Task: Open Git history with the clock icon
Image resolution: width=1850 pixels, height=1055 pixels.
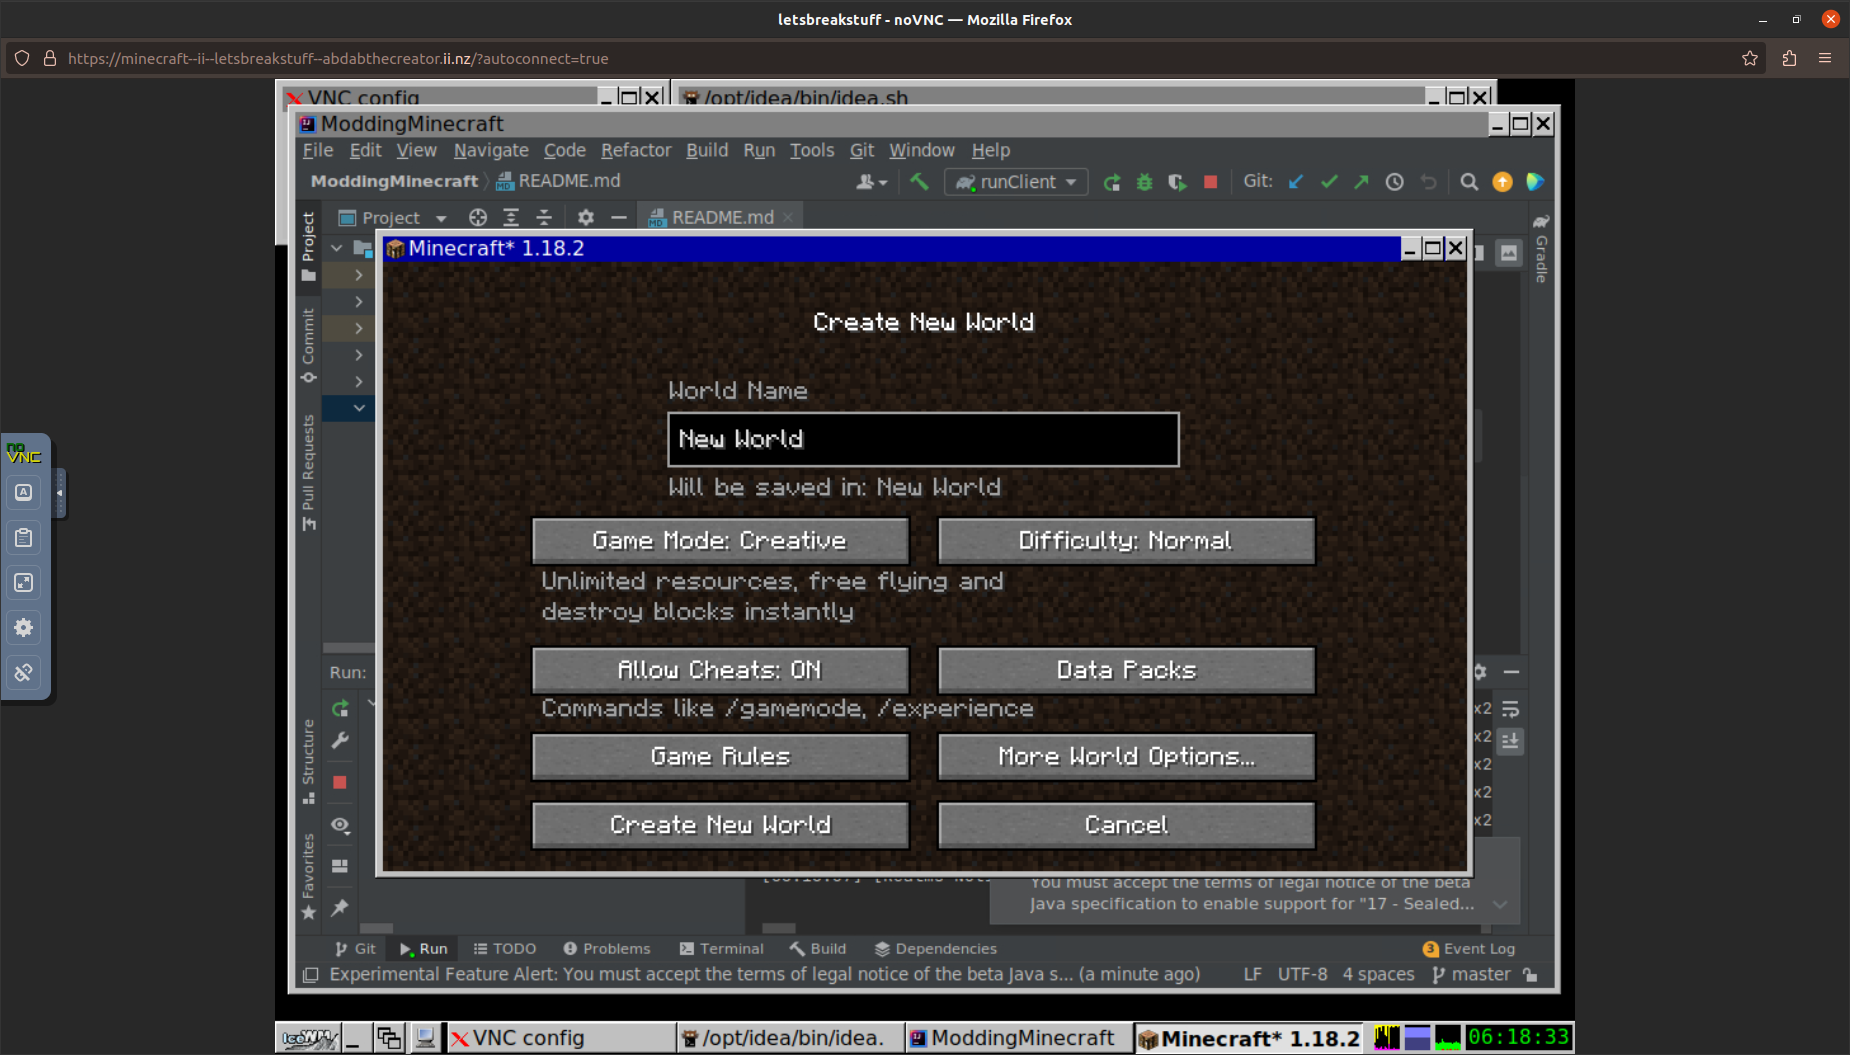Action: [1394, 182]
